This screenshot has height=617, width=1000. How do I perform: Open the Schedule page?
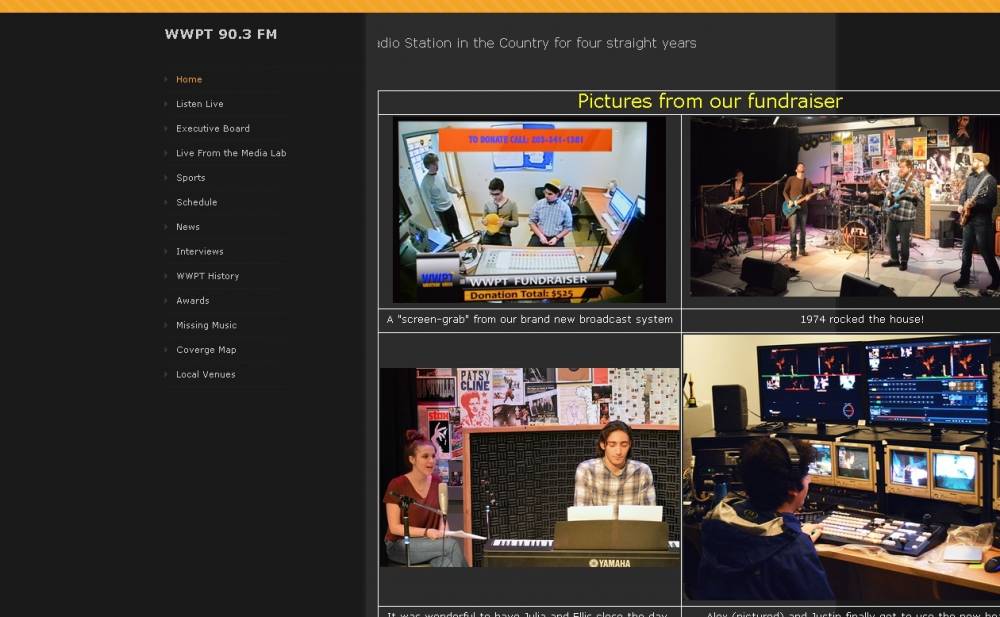click(196, 202)
